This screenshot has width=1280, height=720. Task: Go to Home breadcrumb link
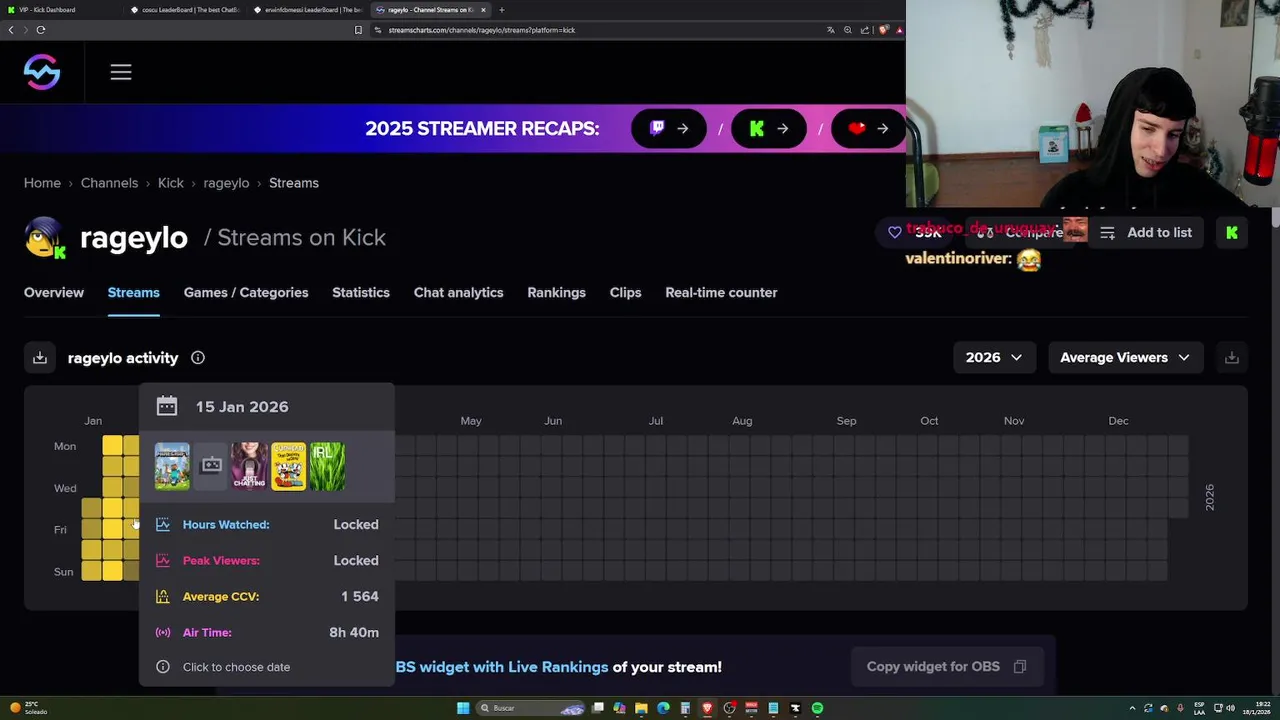pos(42,183)
